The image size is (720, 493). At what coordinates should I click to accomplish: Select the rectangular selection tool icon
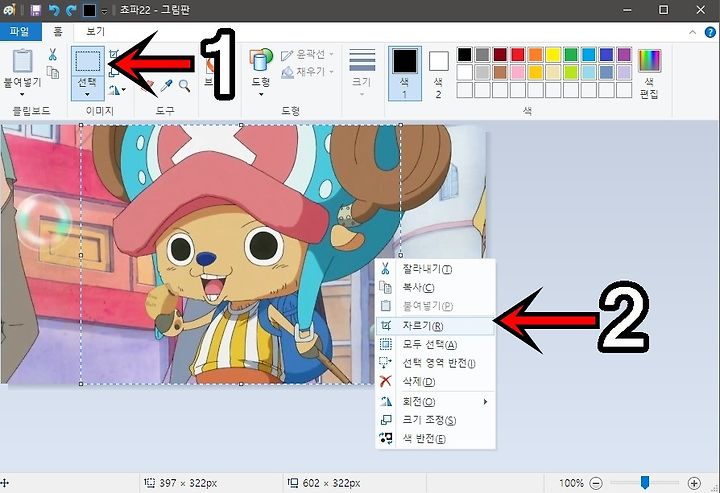pos(88,62)
